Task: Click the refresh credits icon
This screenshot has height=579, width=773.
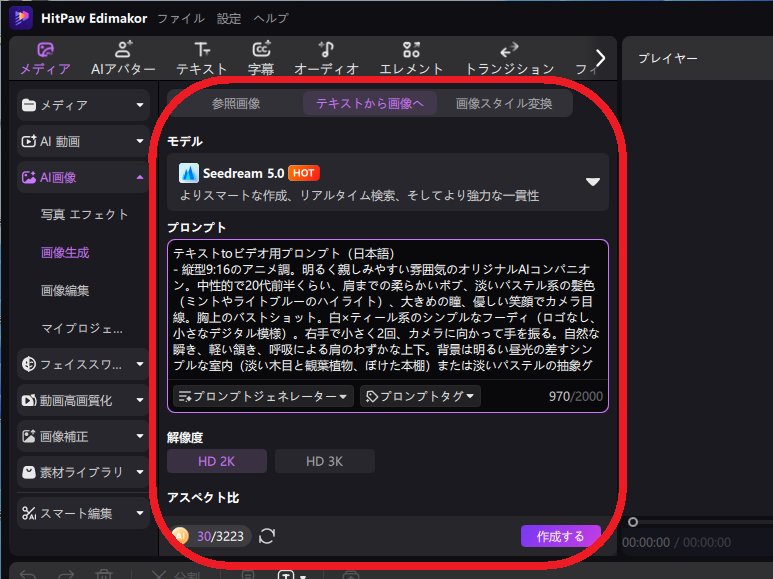Action: pos(267,536)
